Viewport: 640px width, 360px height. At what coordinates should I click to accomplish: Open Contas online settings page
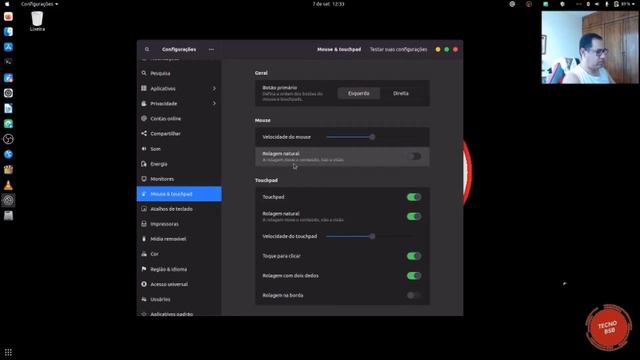[x=179, y=118]
